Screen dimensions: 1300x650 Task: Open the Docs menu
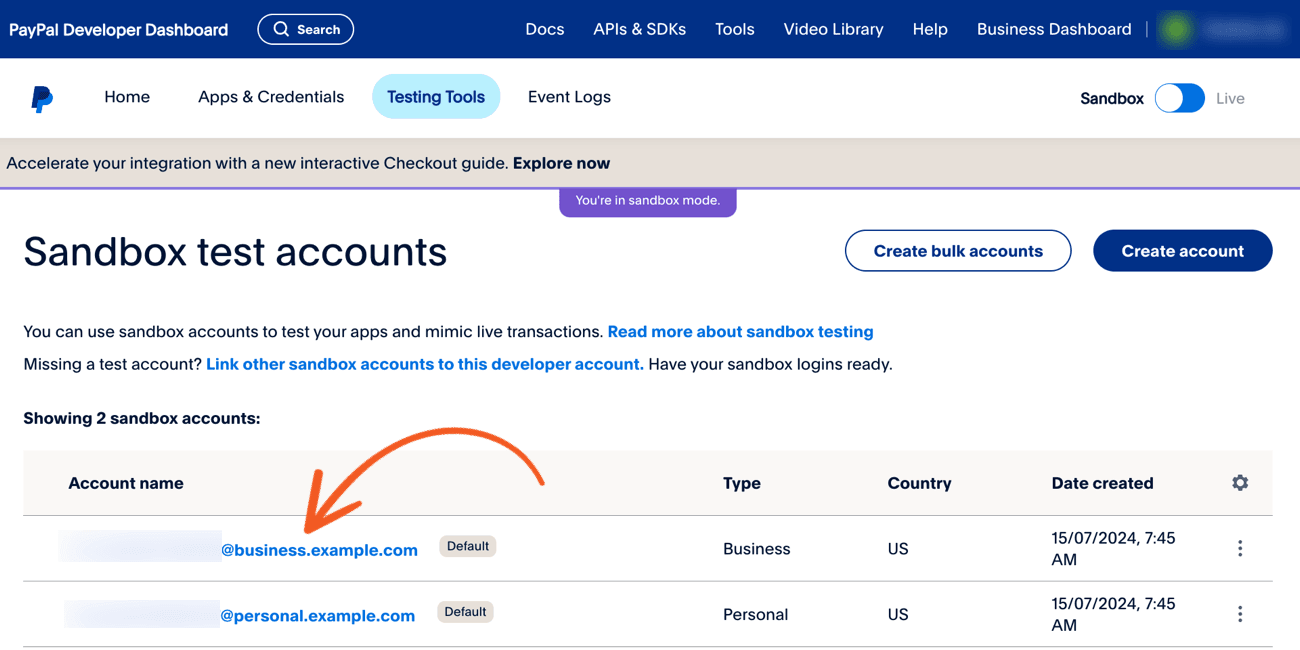545,29
